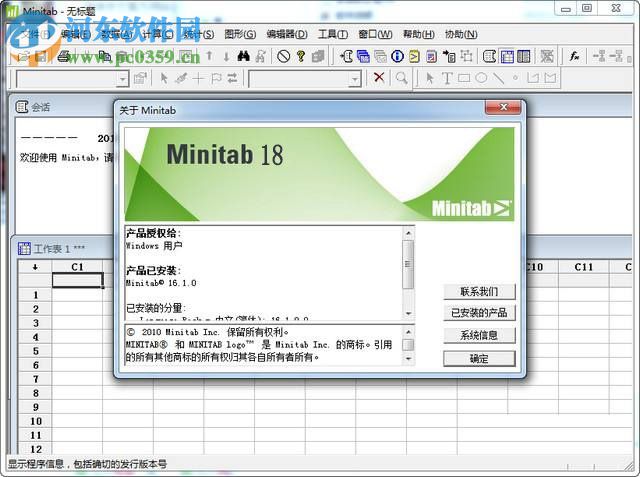Click the Session window toolbar icon
The width and height of the screenshot is (640, 477).
(489, 56)
